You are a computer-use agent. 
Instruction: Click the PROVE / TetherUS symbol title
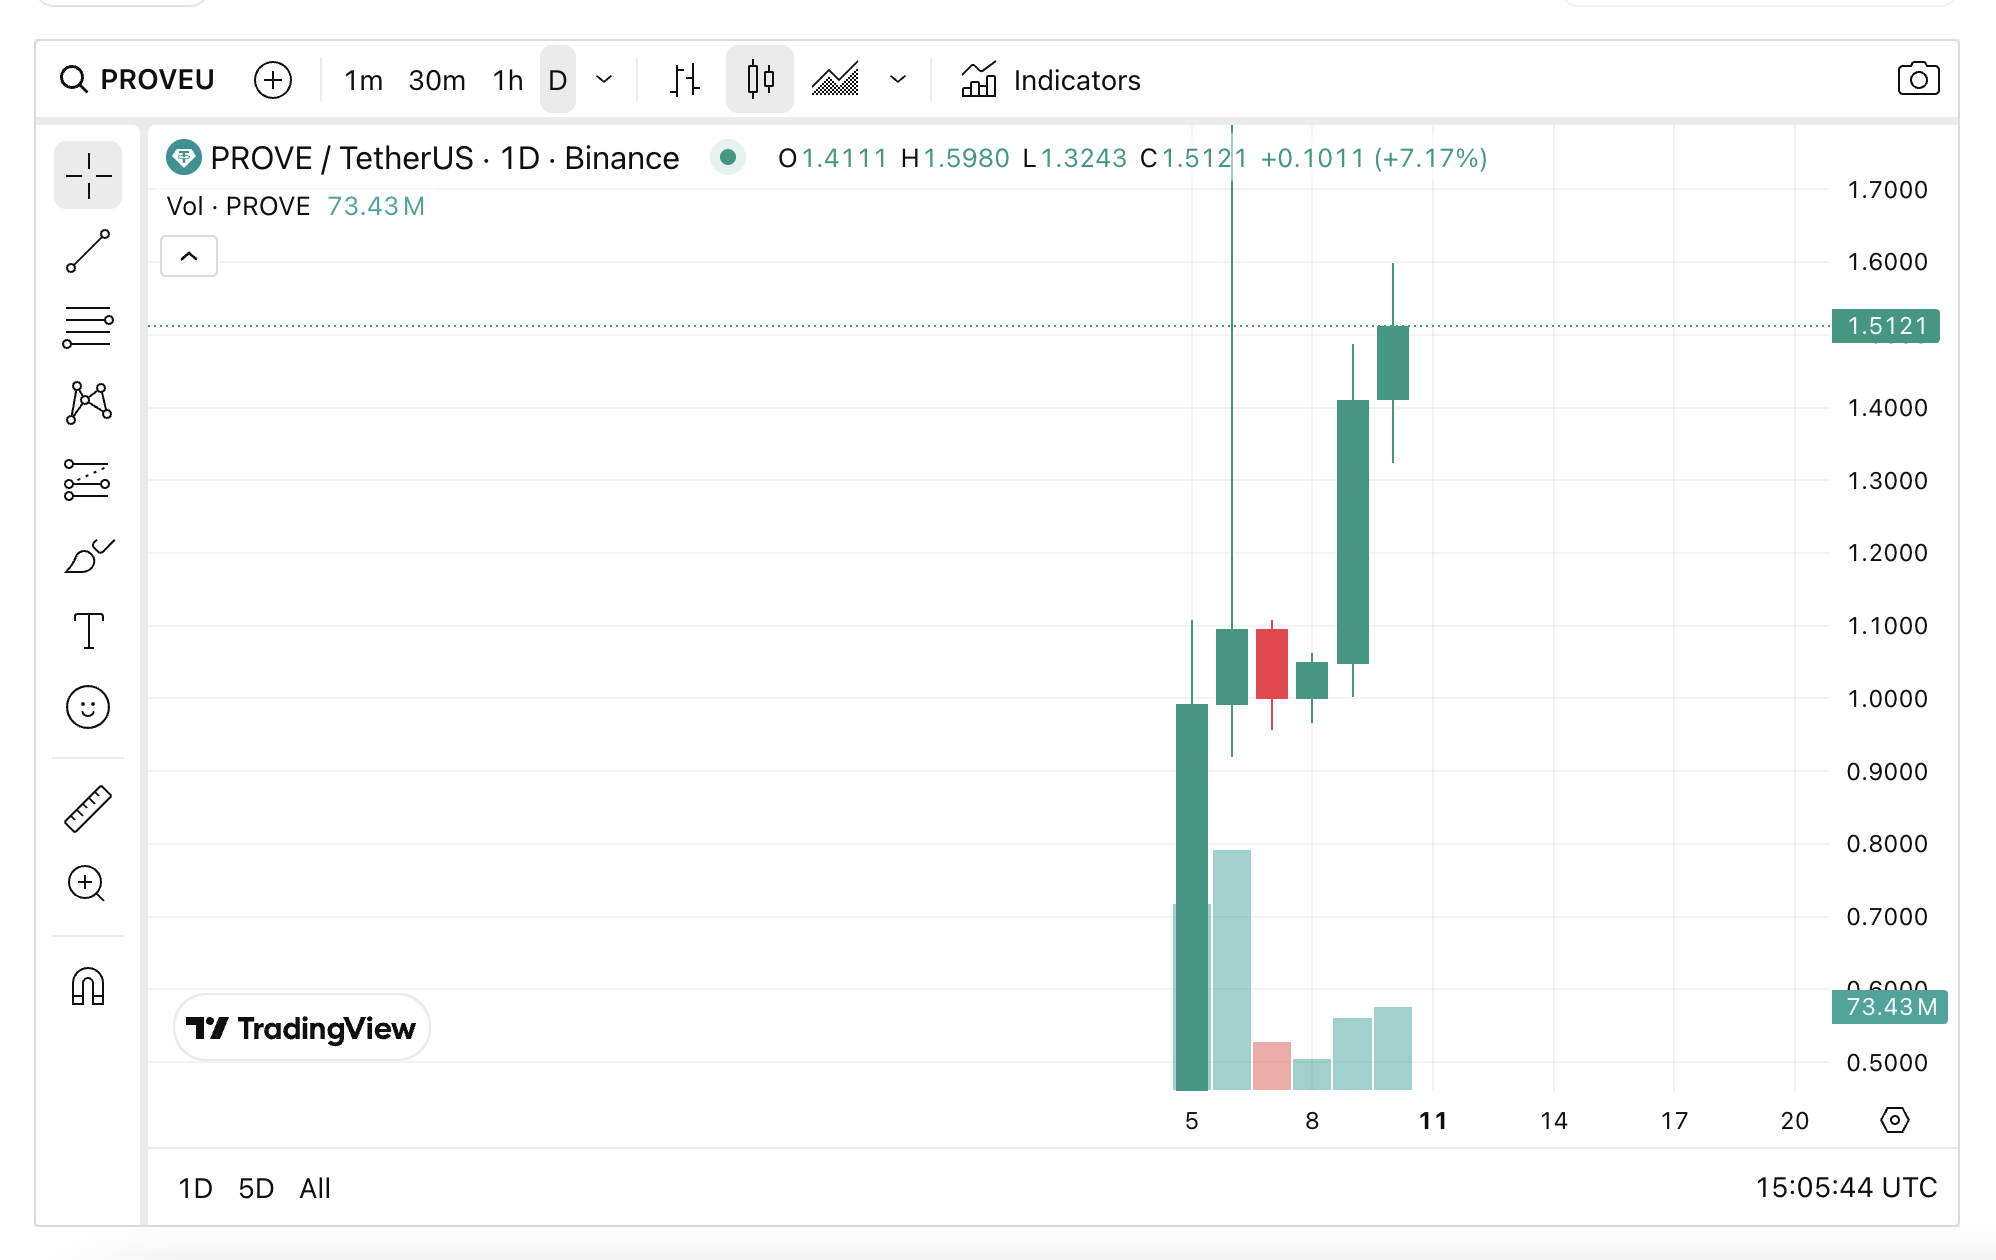[444, 158]
